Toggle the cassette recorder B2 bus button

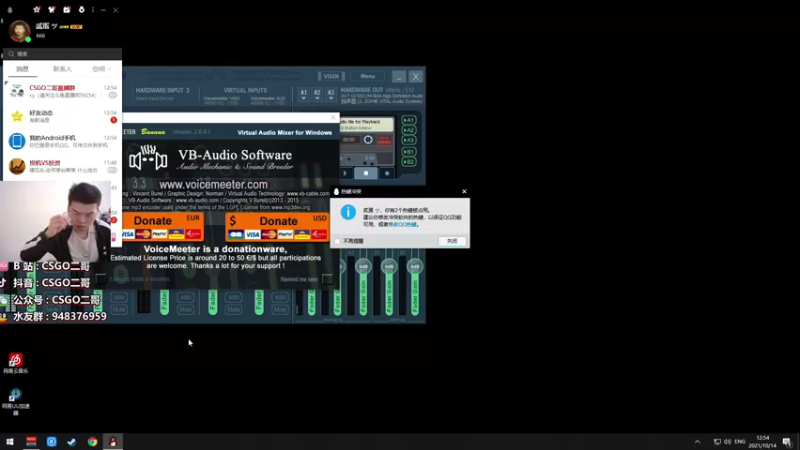(409, 162)
